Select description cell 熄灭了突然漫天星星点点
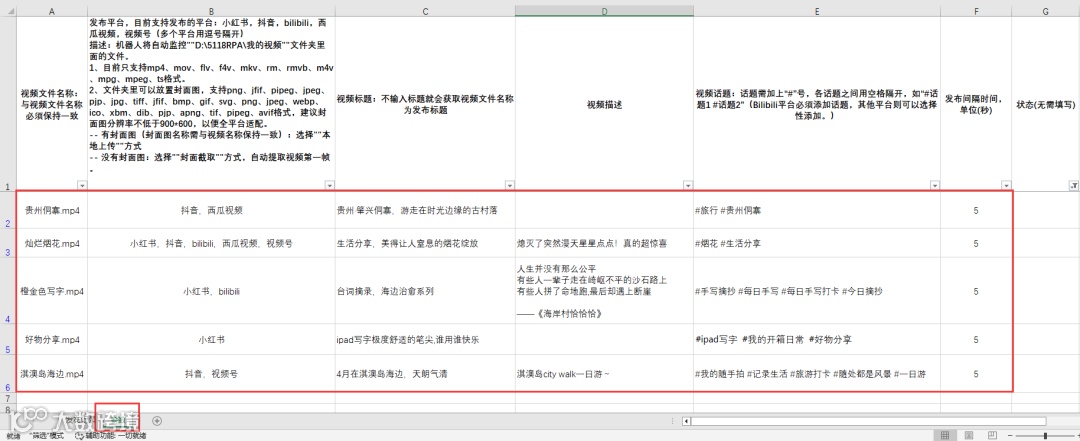The image size is (1080, 441). [604, 243]
